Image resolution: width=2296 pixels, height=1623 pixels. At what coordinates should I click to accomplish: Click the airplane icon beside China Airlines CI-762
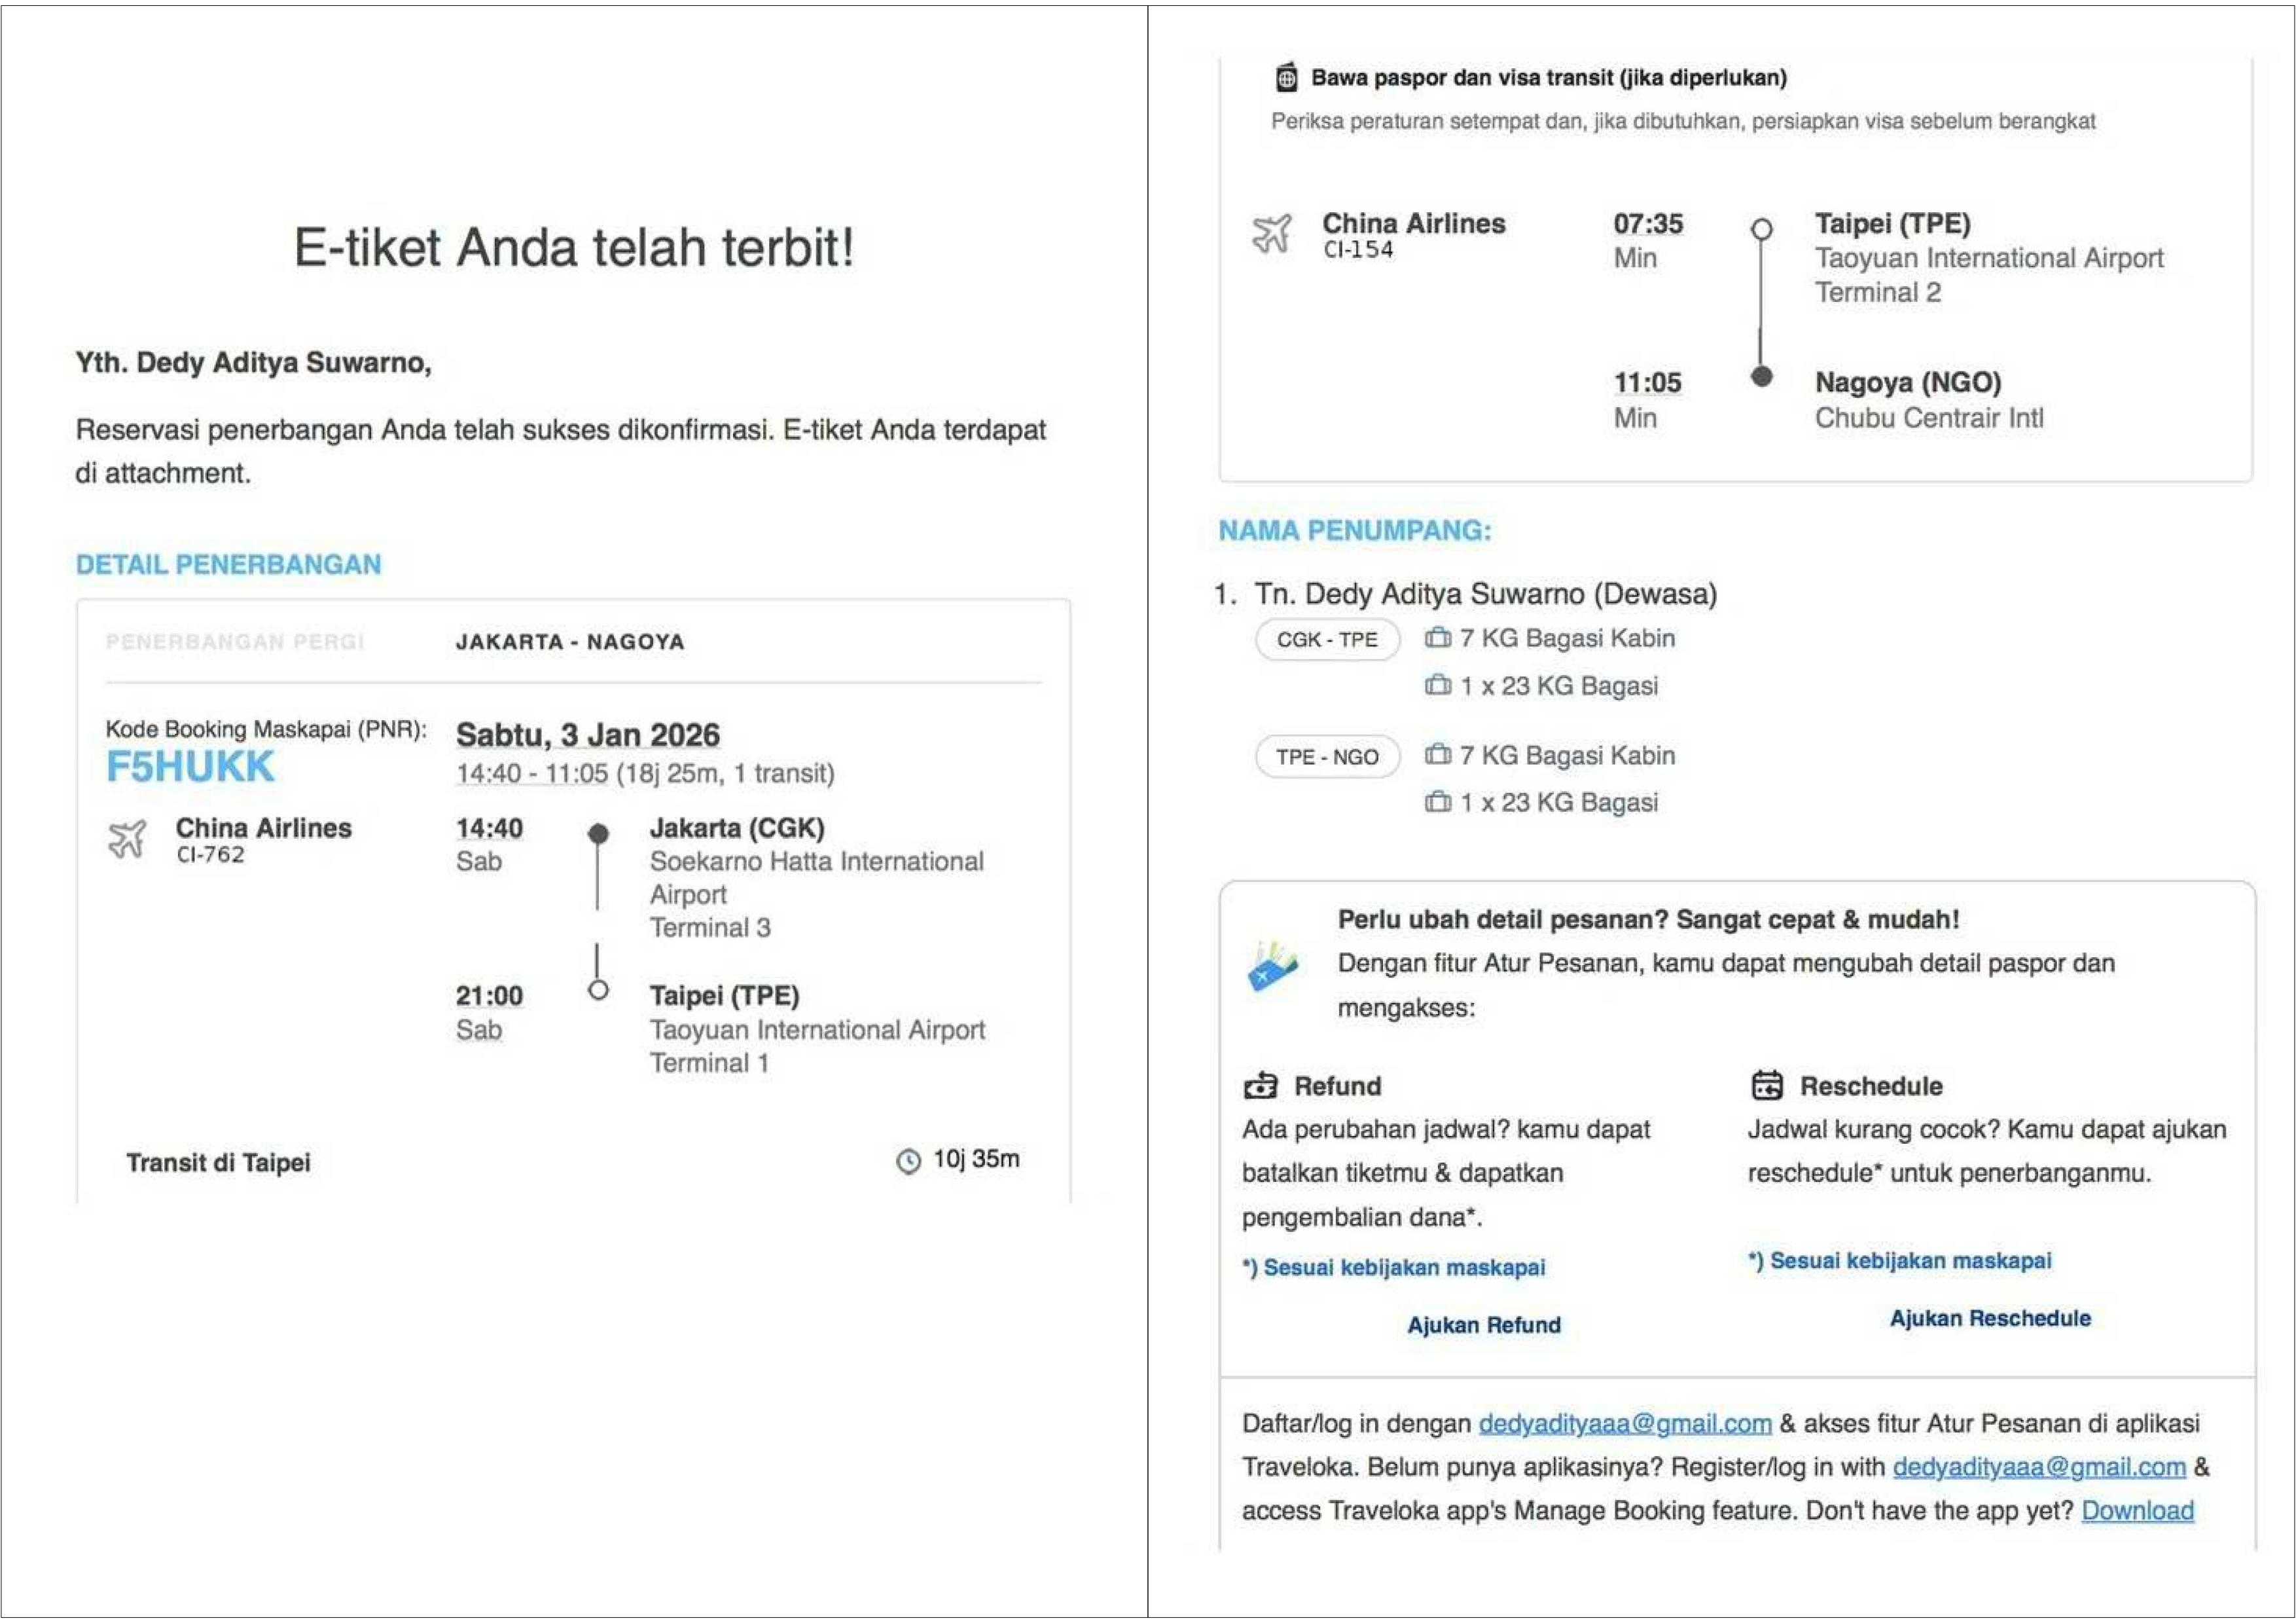[127, 840]
